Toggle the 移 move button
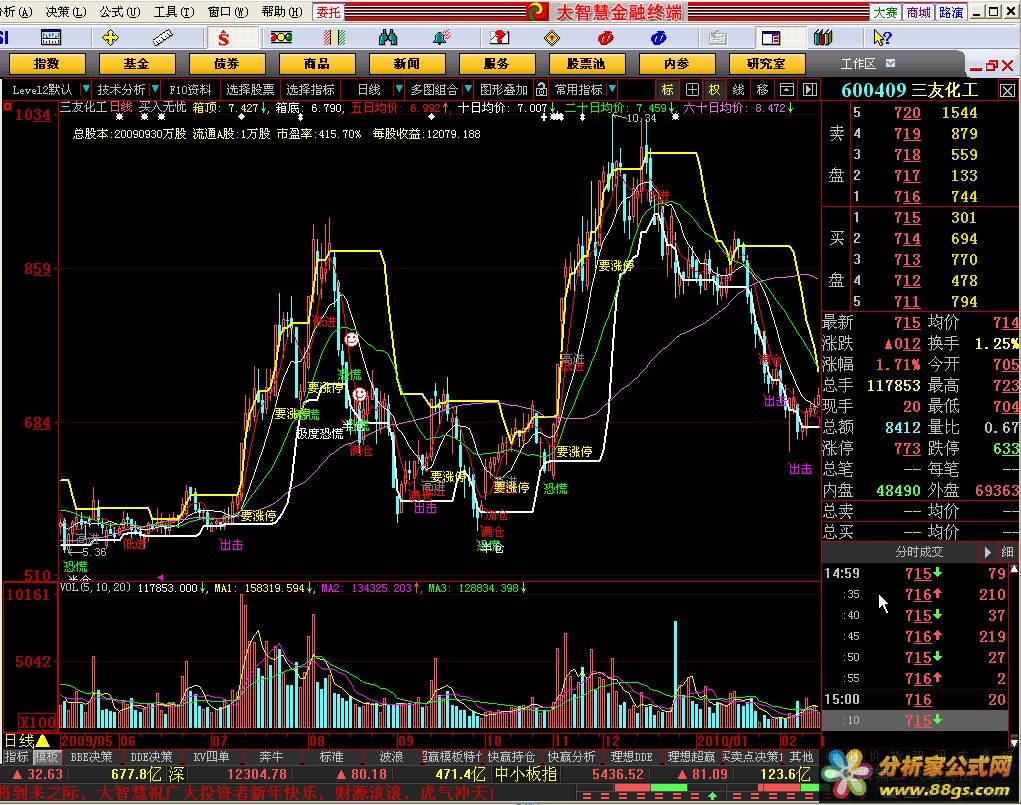The image size is (1021, 805). [762, 89]
